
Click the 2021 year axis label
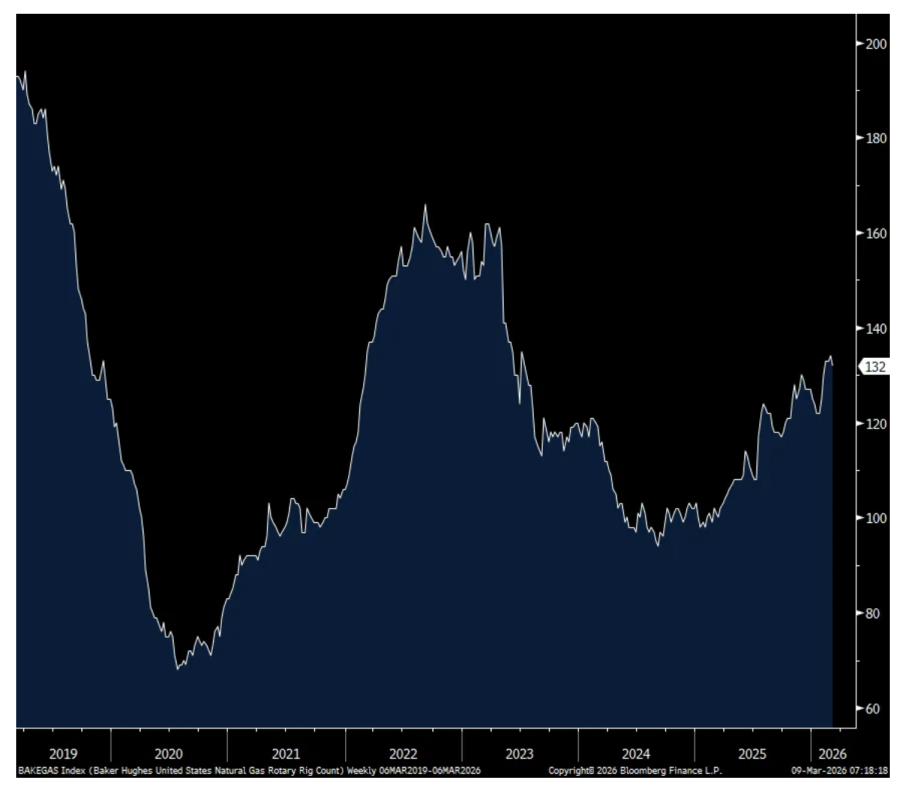(285, 753)
